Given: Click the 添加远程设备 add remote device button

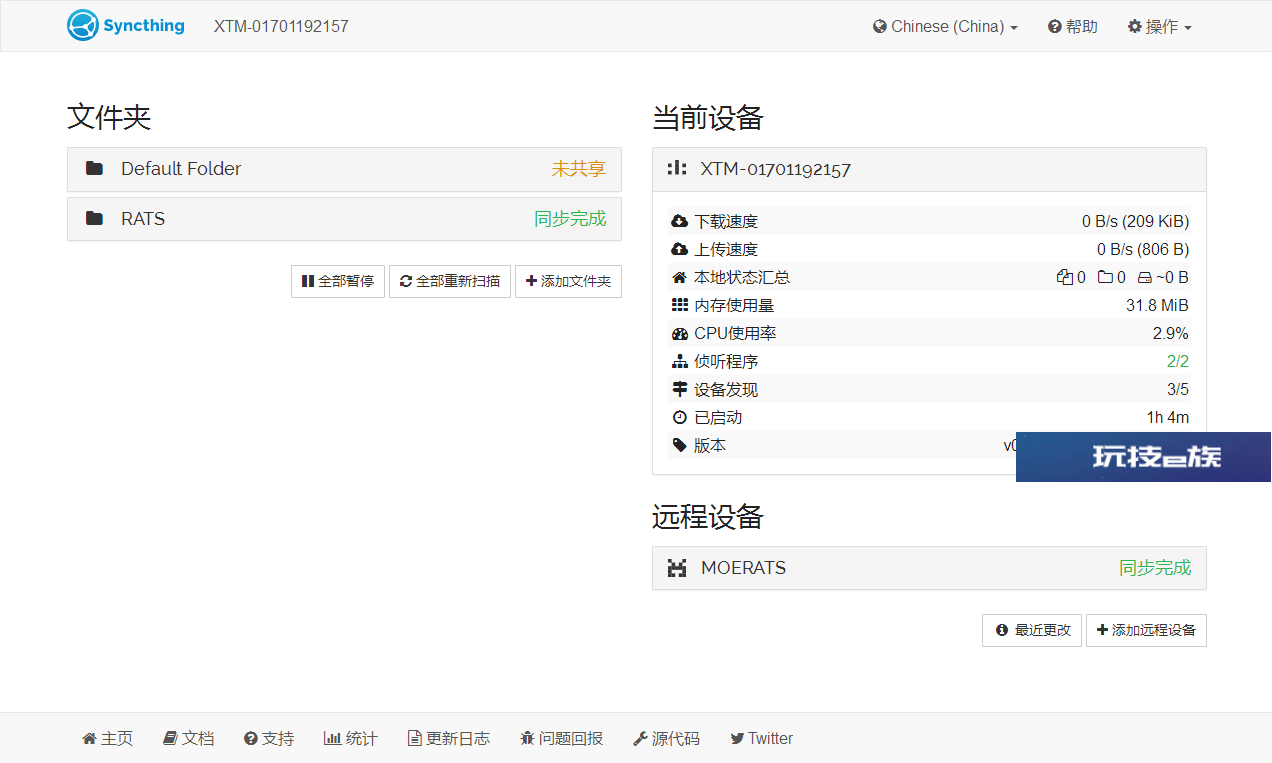Looking at the screenshot, I should click(1146, 631).
